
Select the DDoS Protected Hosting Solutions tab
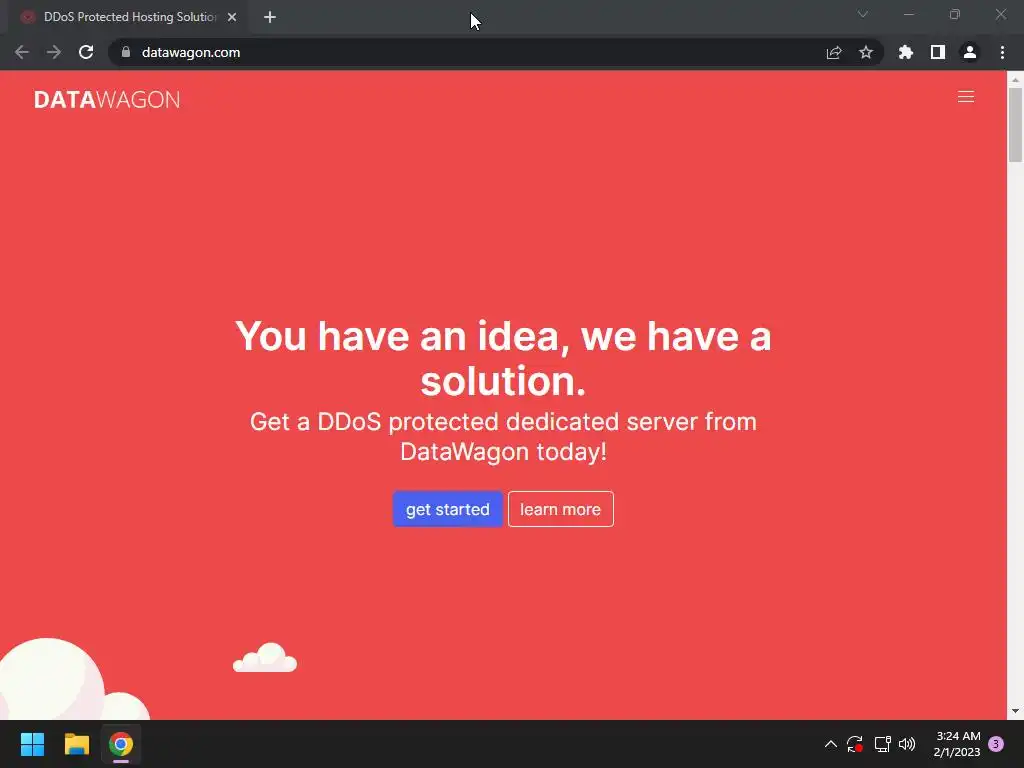(x=129, y=17)
